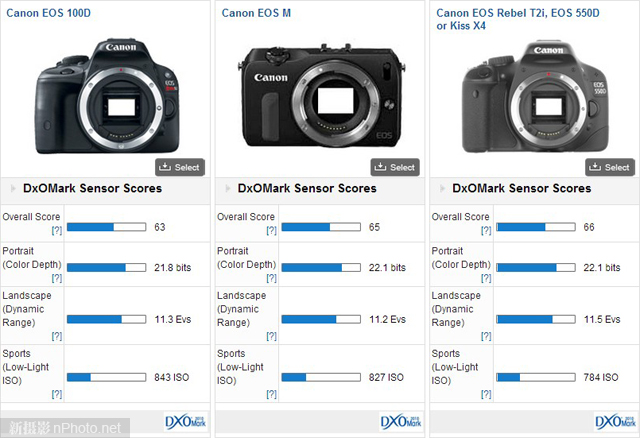The width and height of the screenshot is (640, 438).
Task: Click the Canon EOS 100D camera image
Action: (x=107, y=96)
